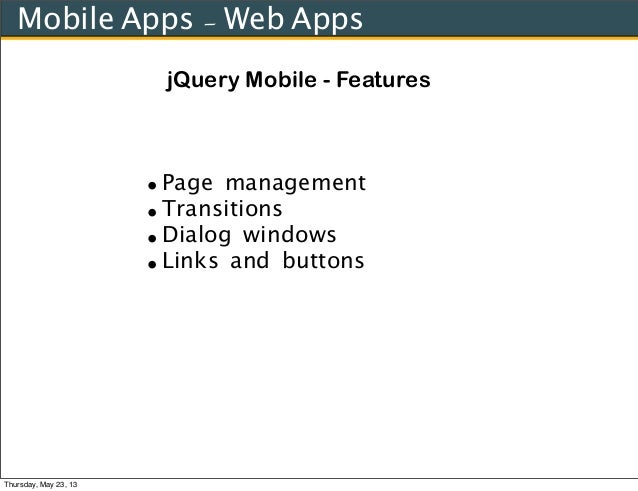Click the 'Thursday, May 23, 13' date footer

pyautogui.click(x=40, y=484)
